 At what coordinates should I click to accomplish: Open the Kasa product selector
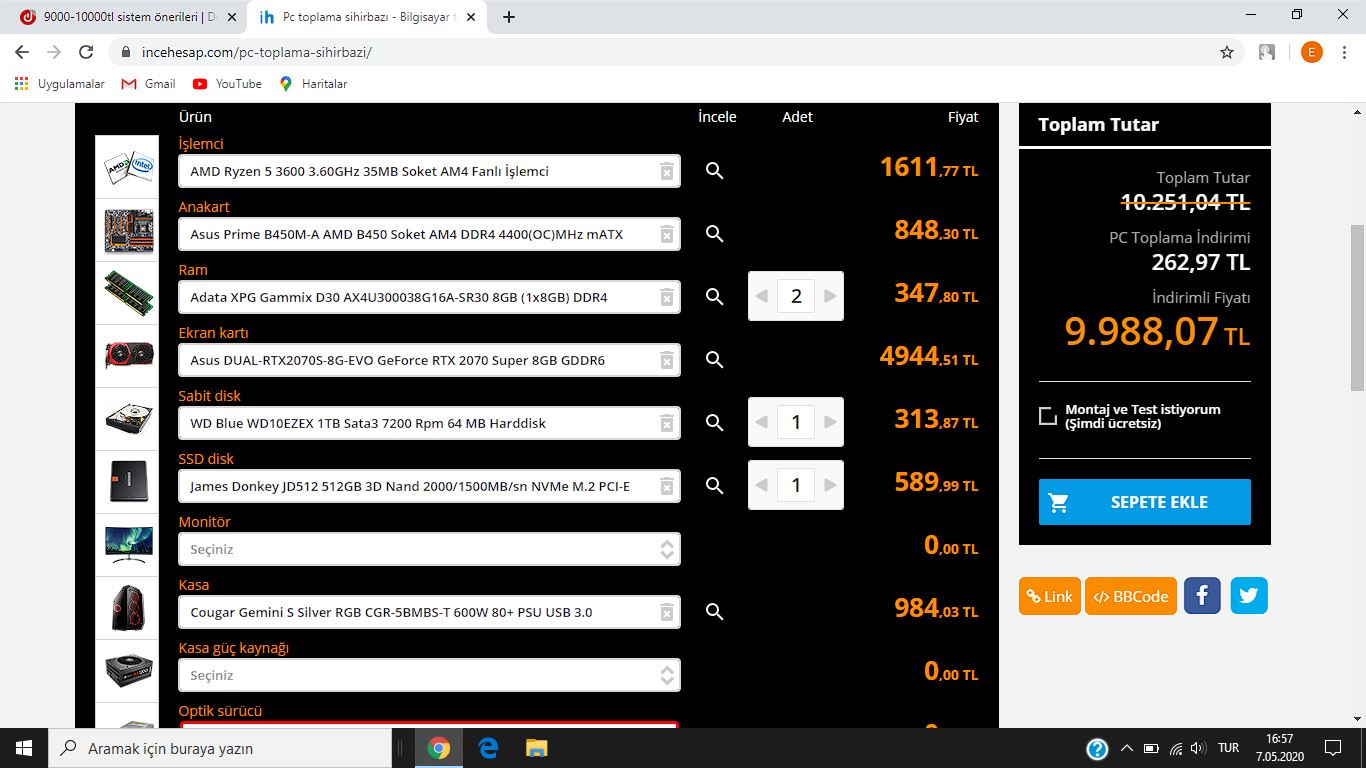coord(429,612)
